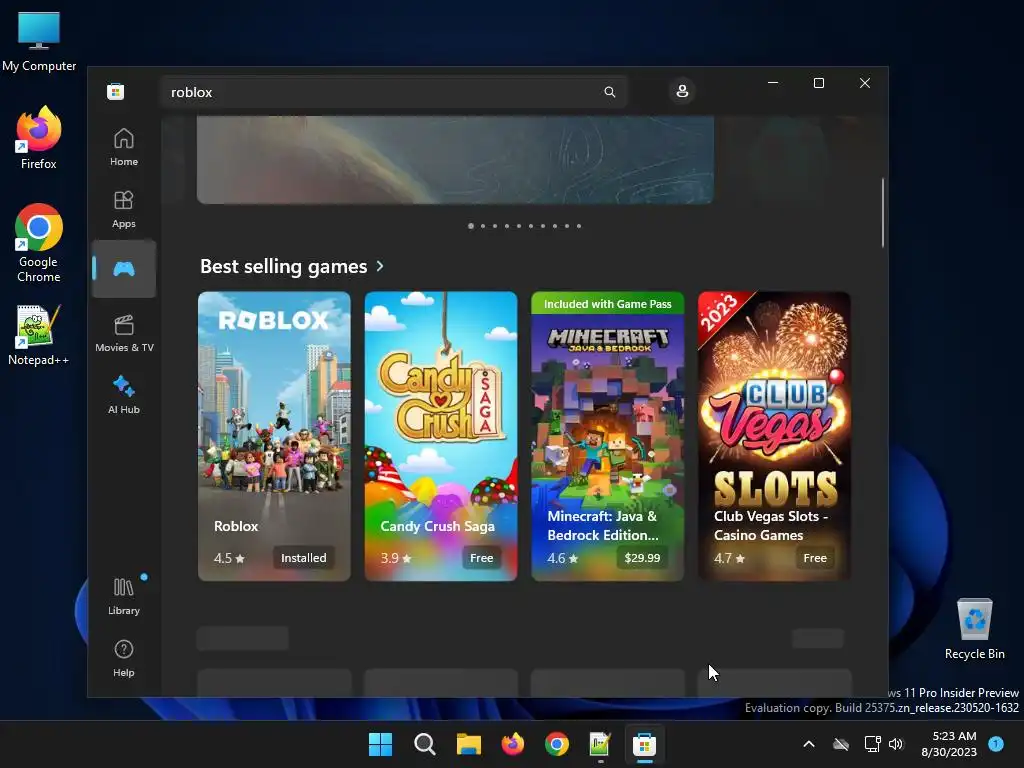Screen dimensions: 1024x768
Task: Open the volume speaker tray icon
Action: (x=896, y=744)
